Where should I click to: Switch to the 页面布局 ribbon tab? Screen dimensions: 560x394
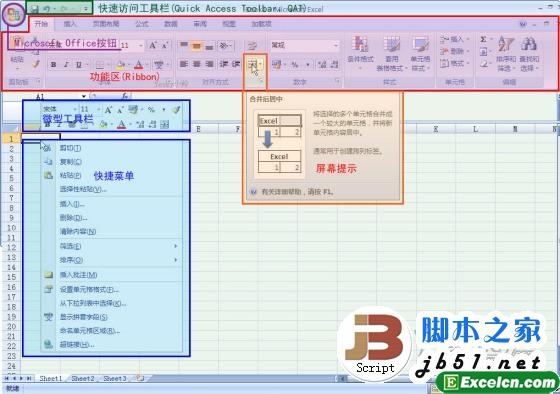[106, 24]
